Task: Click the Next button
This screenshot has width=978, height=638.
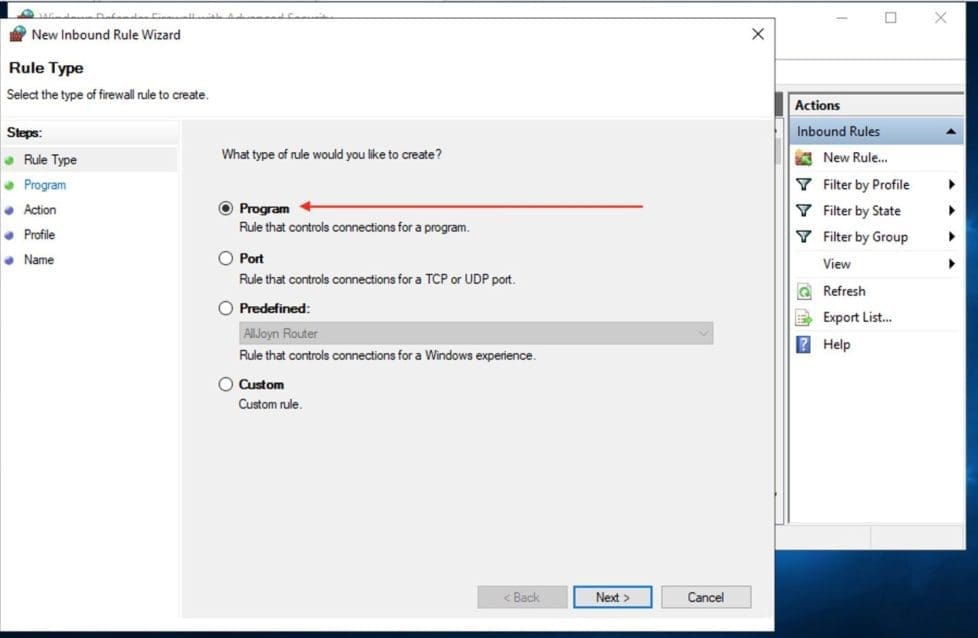Action: [x=612, y=597]
